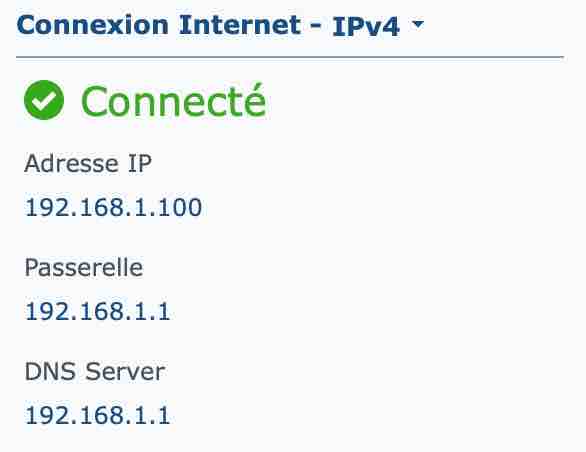The height and width of the screenshot is (452, 586).
Task: Select the DNS Server address value
Action: point(97,415)
